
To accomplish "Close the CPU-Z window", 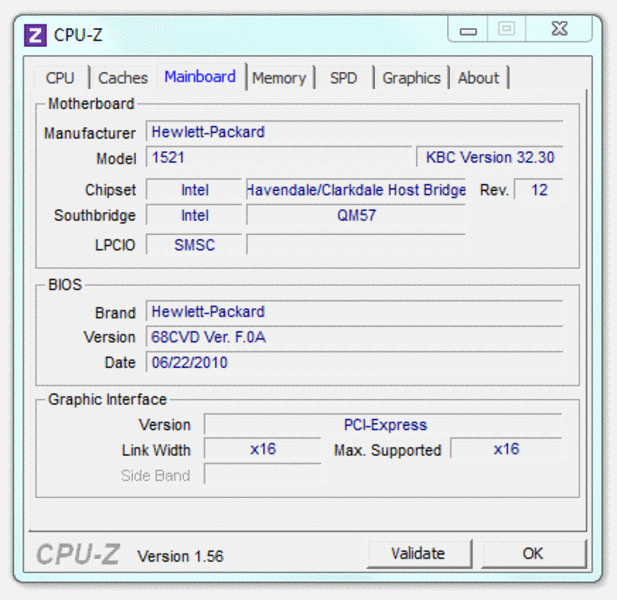I will pos(559,29).
